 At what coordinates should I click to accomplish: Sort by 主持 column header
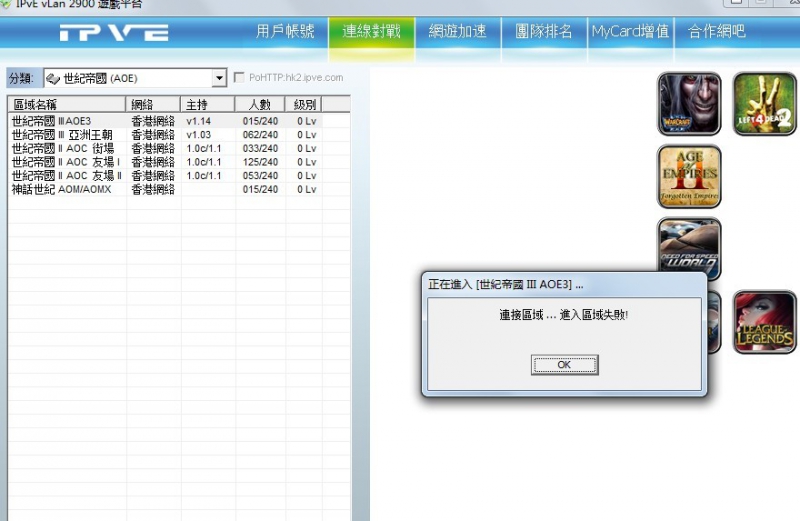[207, 105]
